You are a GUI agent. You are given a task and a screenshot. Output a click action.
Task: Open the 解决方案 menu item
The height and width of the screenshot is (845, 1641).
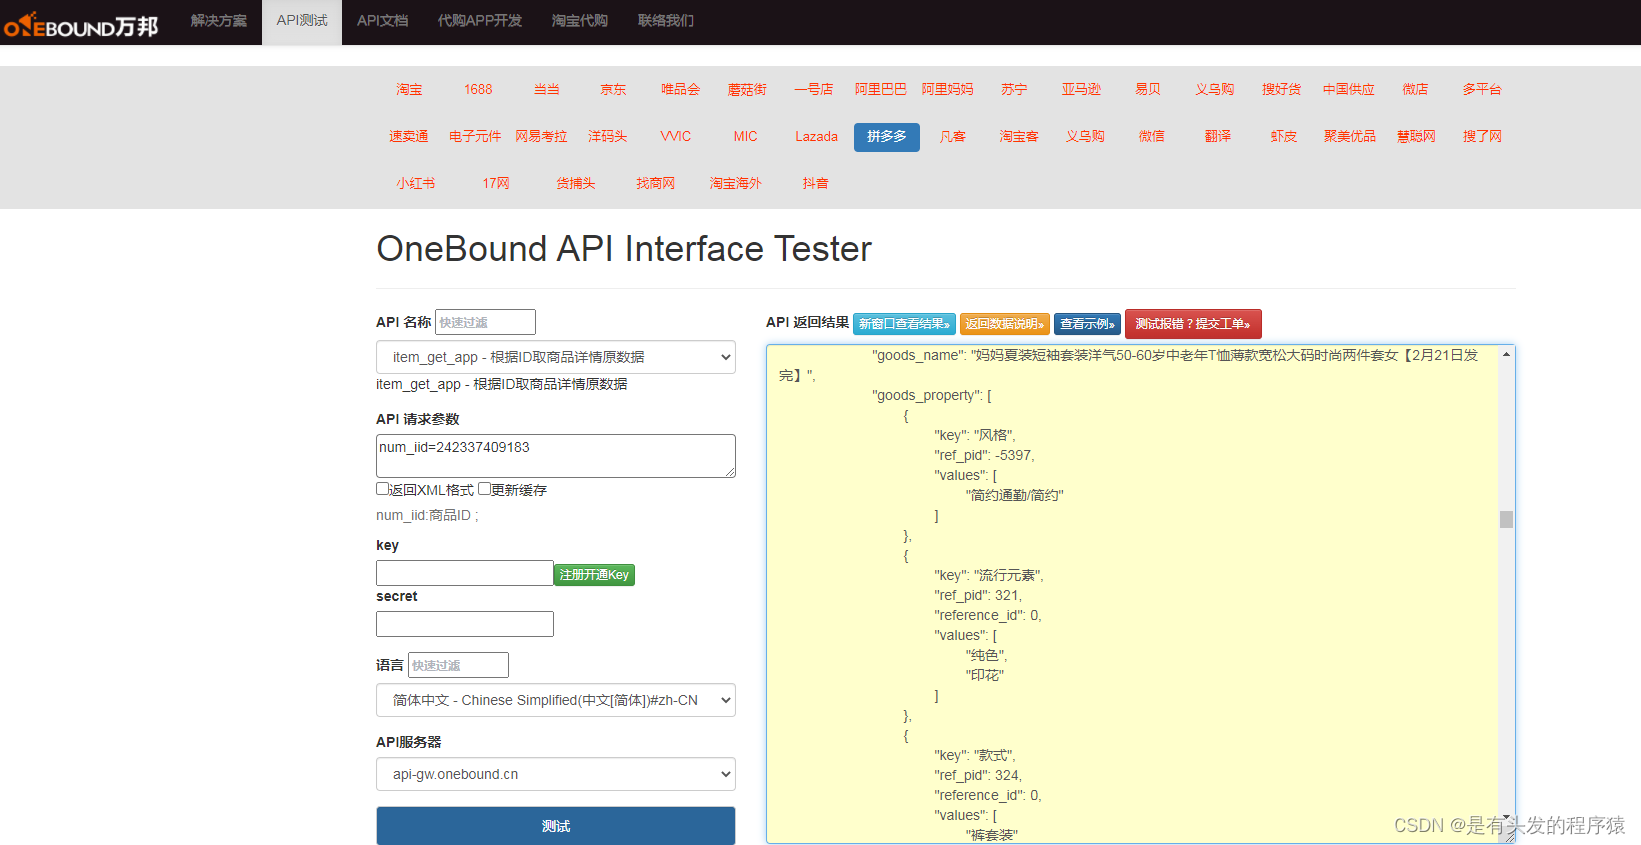218,20
